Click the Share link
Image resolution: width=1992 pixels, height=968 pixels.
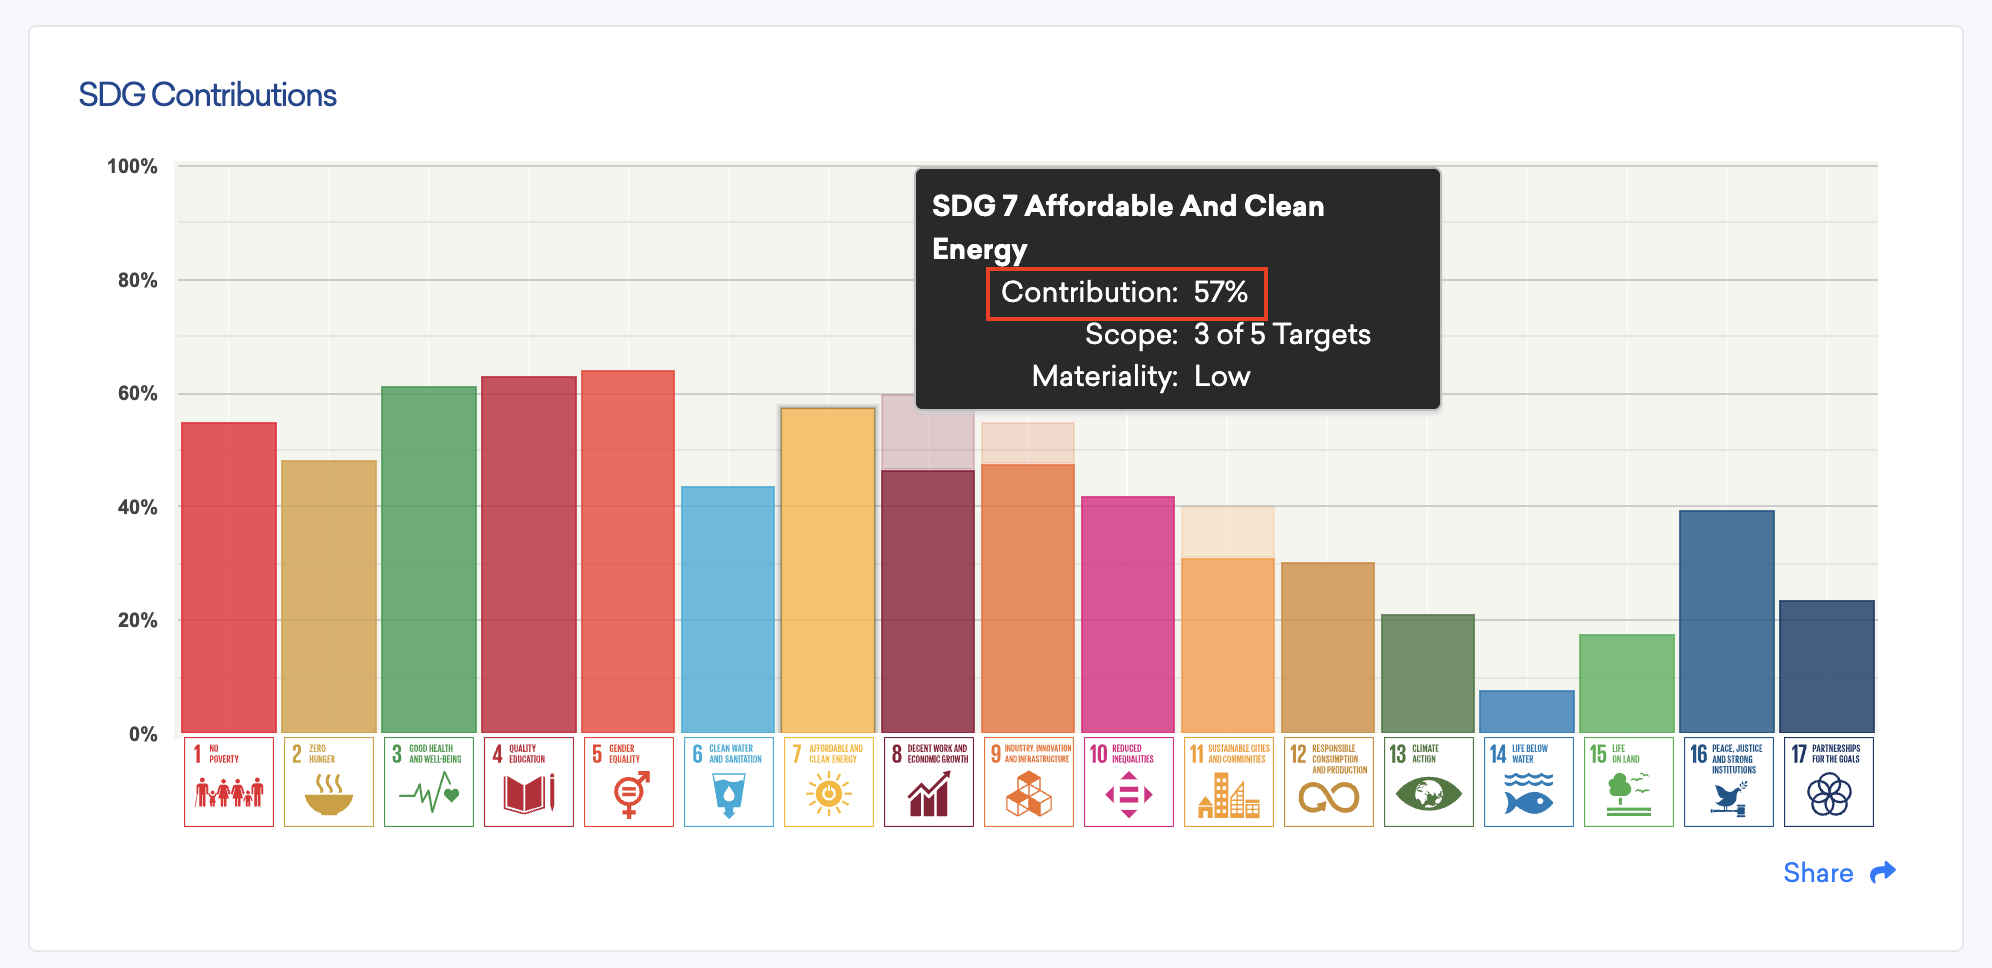point(1817,872)
